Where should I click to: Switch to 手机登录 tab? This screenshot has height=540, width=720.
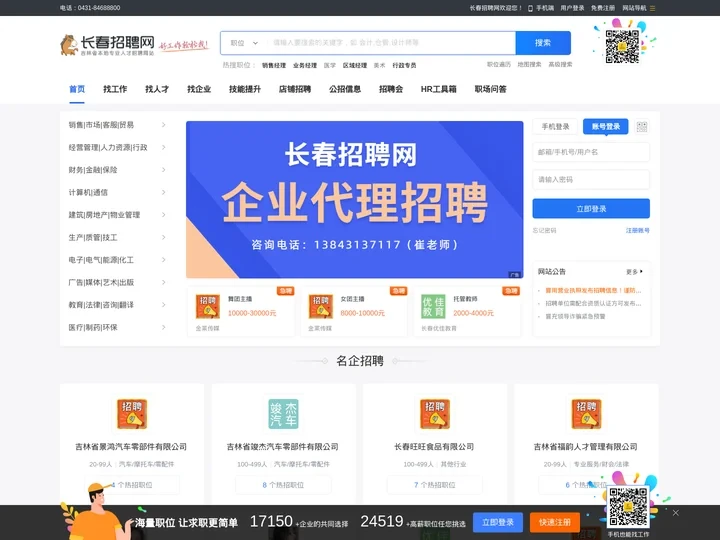tap(555, 127)
